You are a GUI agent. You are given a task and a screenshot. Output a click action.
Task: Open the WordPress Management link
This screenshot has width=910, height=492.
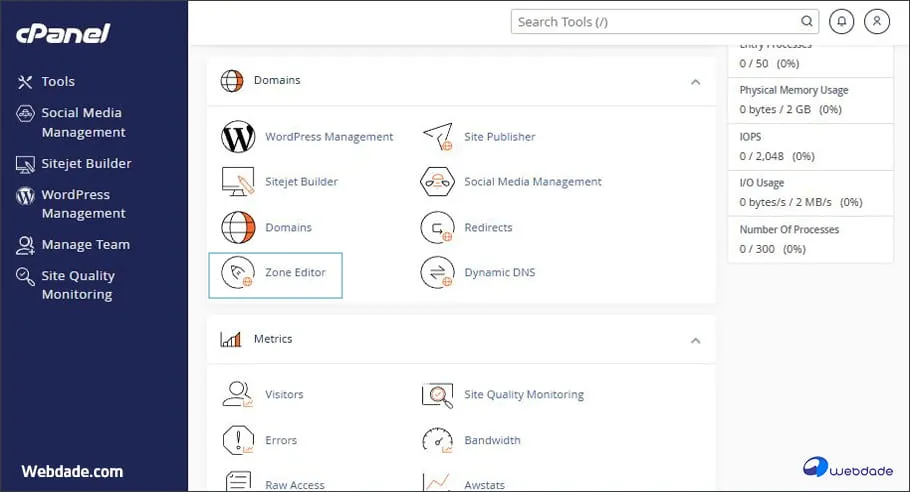pos(329,137)
